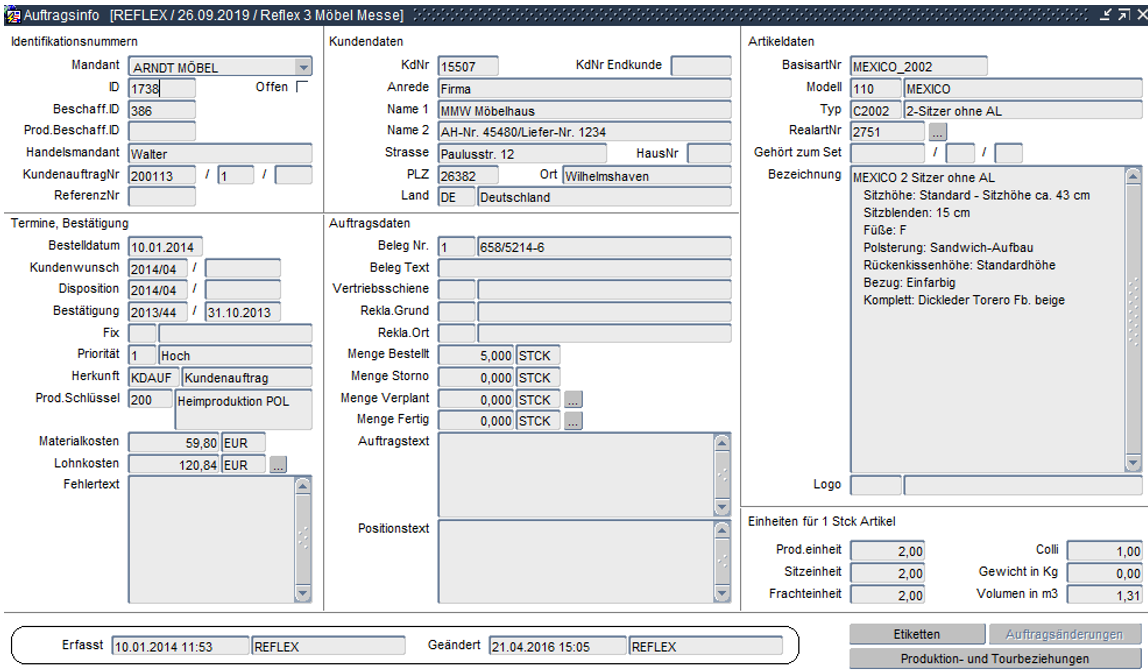The height and width of the screenshot is (672, 1148).
Task: Click the Fehlertext scrollbar down arrow
Action: click(304, 594)
